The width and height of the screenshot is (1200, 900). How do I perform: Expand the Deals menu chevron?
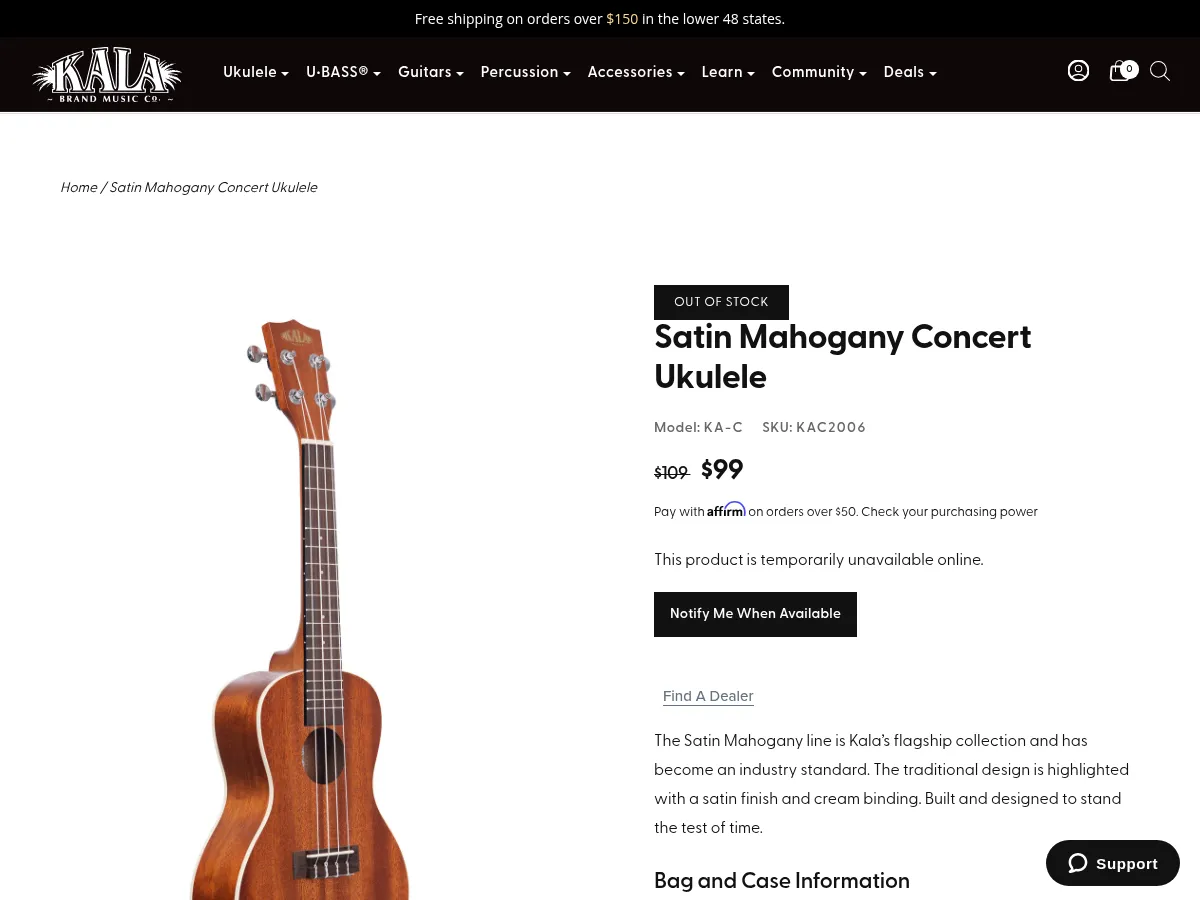coord(932,74)
